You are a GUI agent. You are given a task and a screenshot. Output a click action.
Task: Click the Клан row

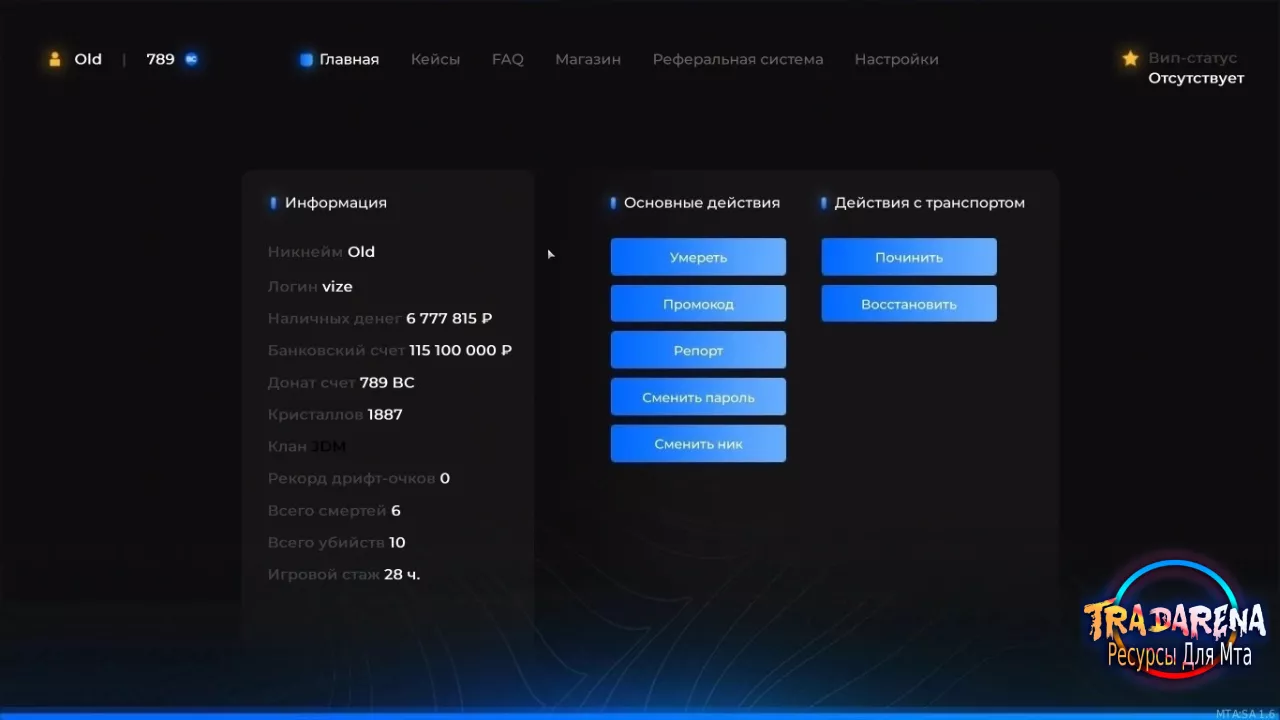307,446
